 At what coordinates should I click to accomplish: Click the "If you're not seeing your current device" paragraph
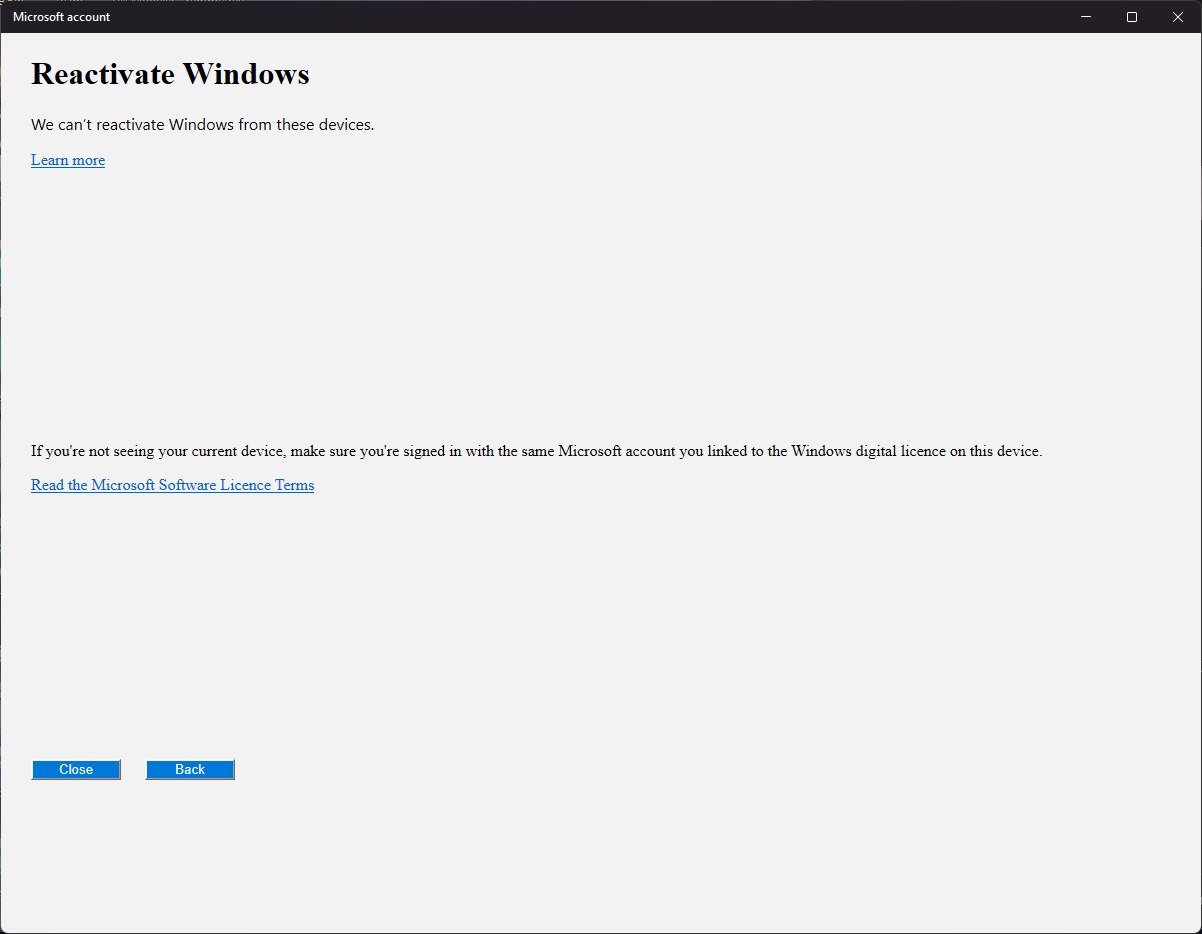[537, 451]
